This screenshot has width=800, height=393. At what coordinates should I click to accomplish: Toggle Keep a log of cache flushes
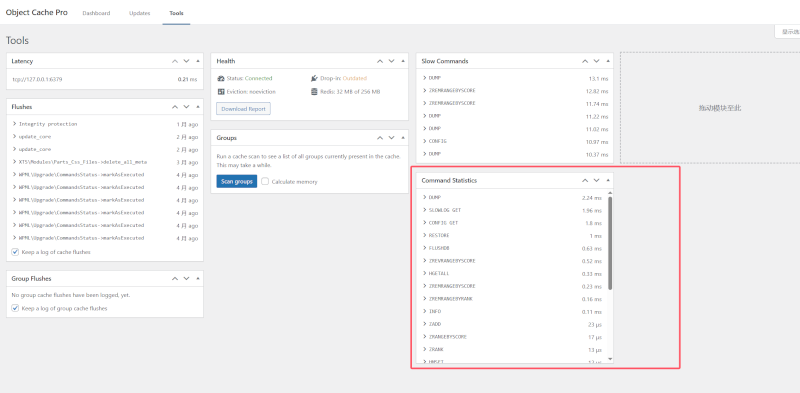15,252
